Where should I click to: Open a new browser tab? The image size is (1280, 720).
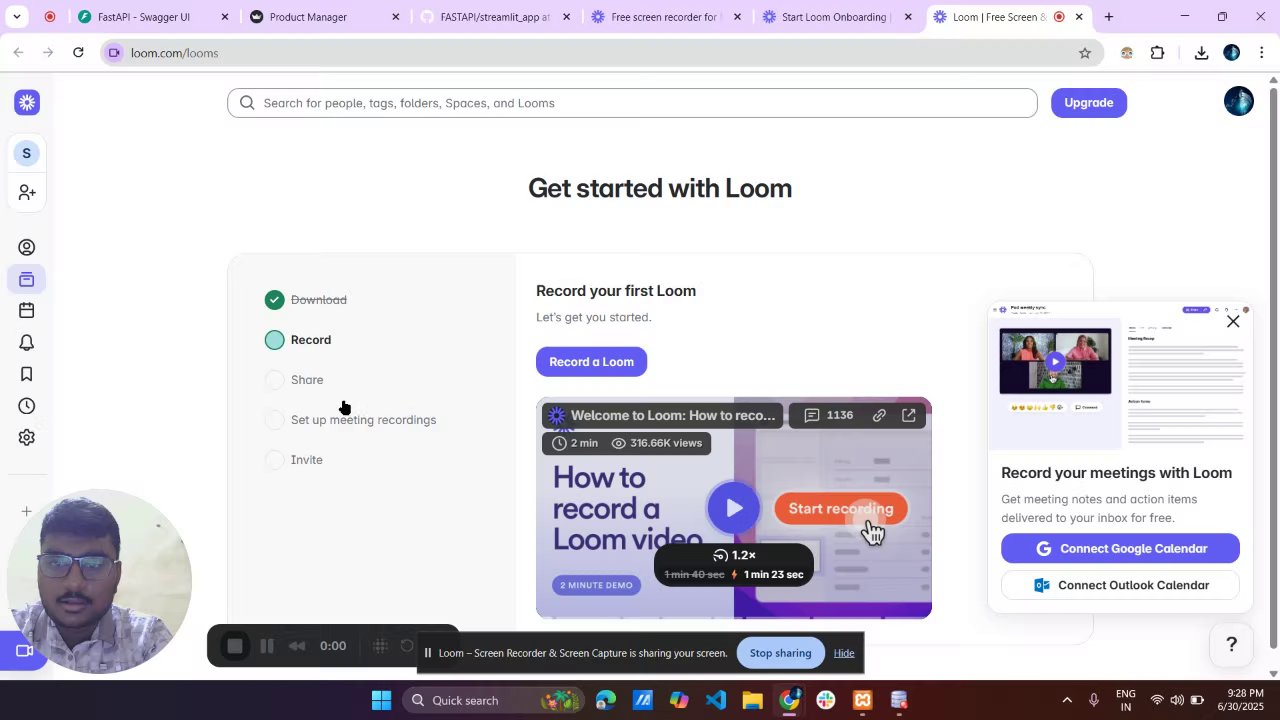[1108, 17]
